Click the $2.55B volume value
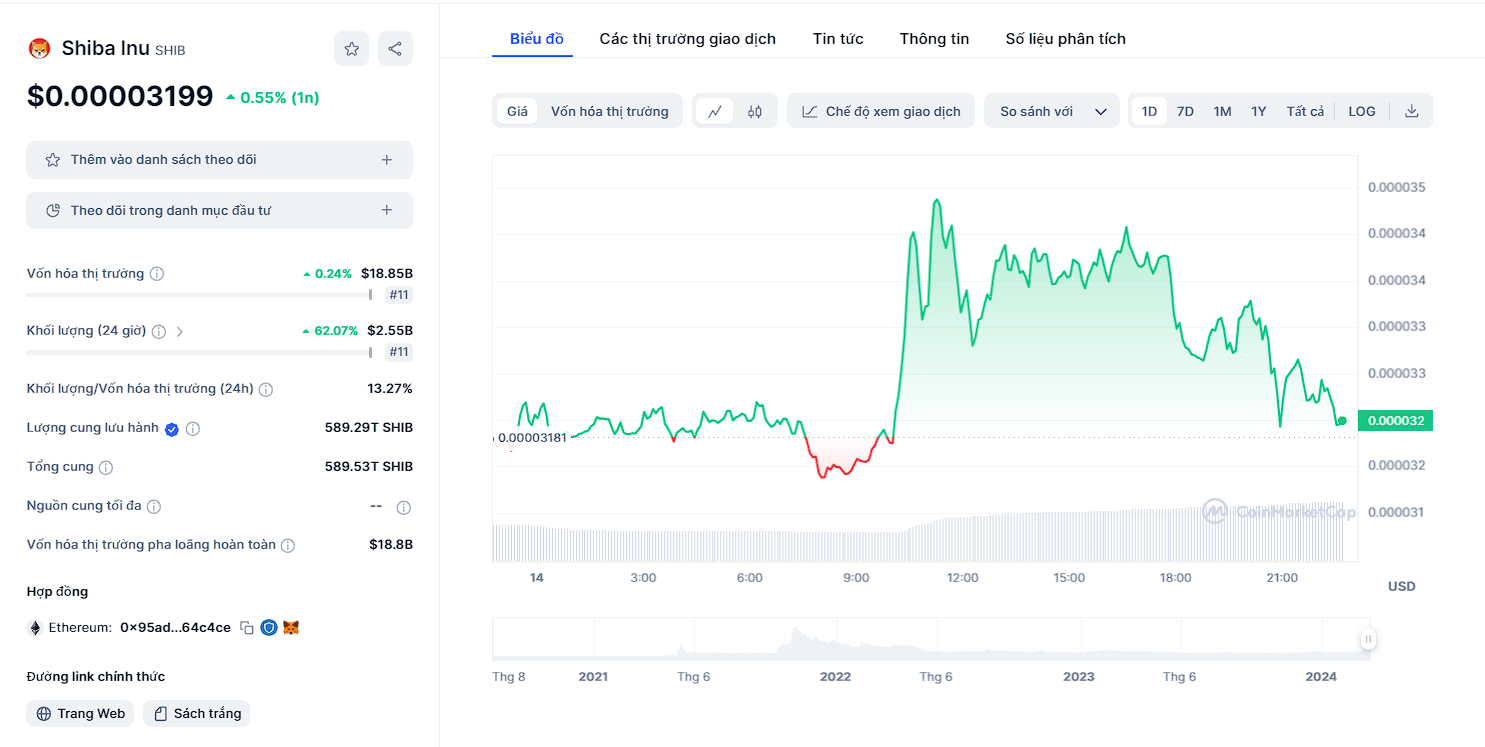1485x747 pixels. tap(390, 330)
